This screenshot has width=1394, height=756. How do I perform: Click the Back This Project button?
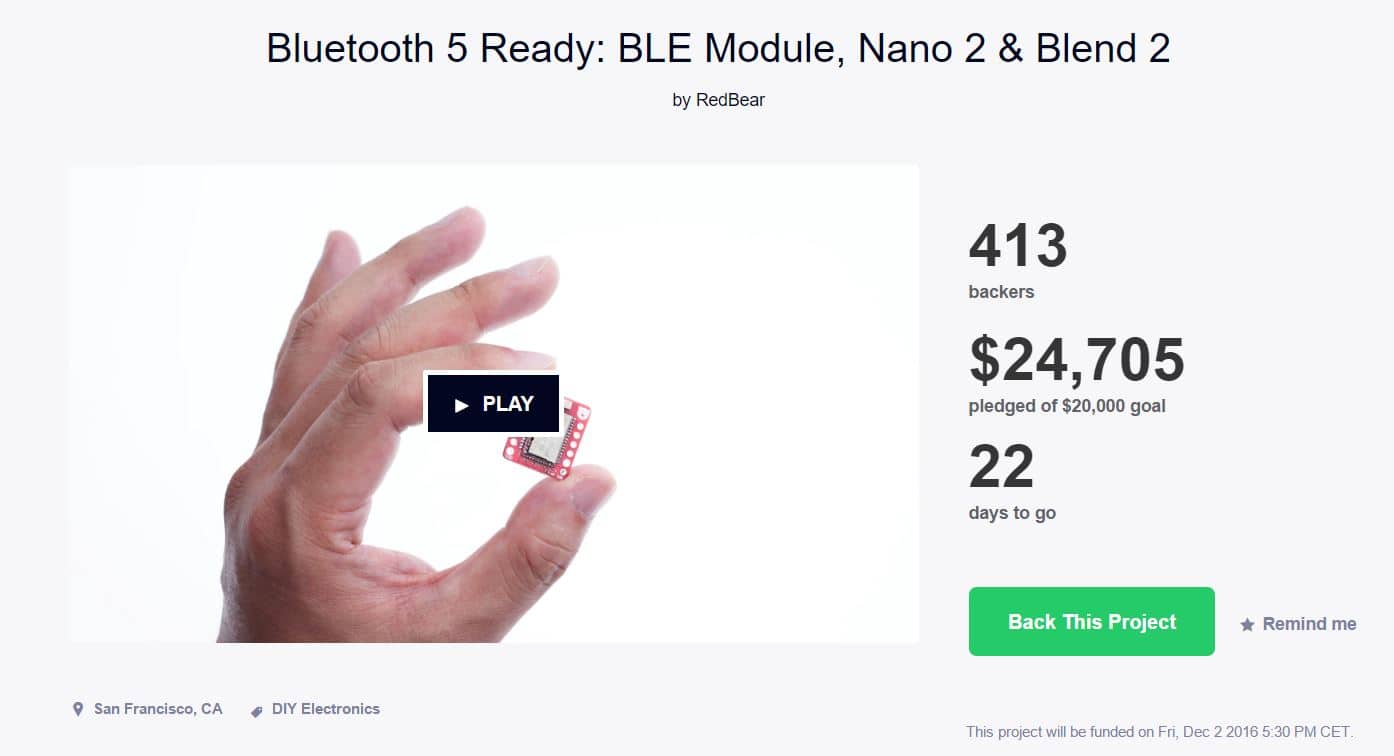point(1091,622)
